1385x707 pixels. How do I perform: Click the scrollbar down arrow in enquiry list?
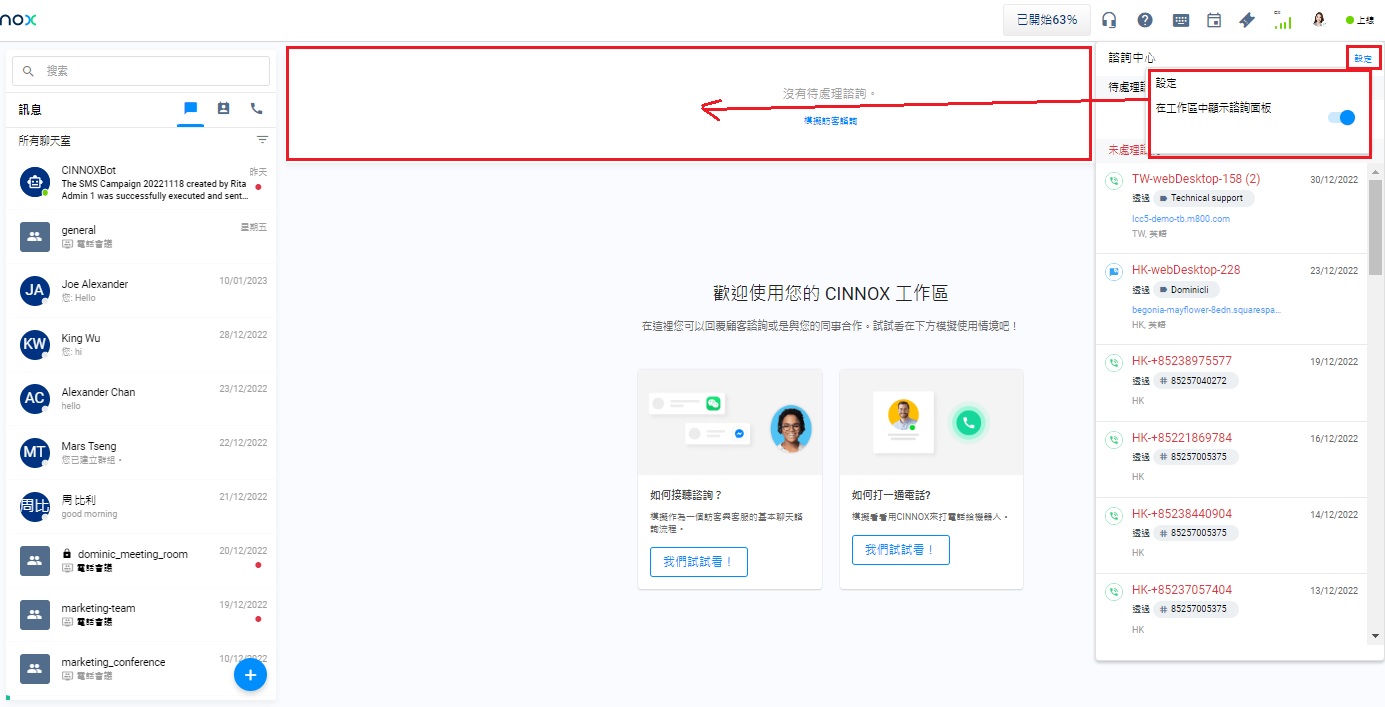coord(1375,635)
